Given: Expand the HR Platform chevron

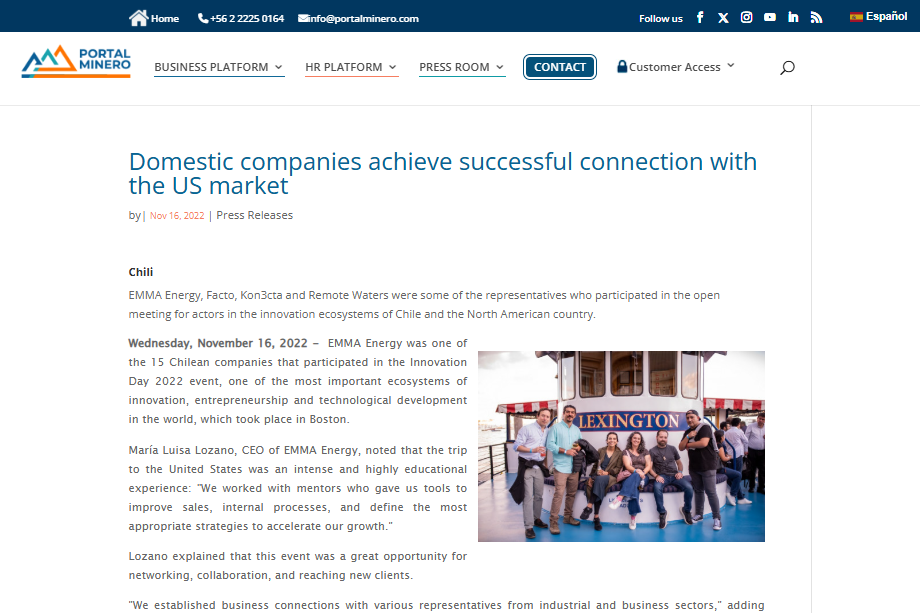Looking at the screenshot, I should pos(393,67).
